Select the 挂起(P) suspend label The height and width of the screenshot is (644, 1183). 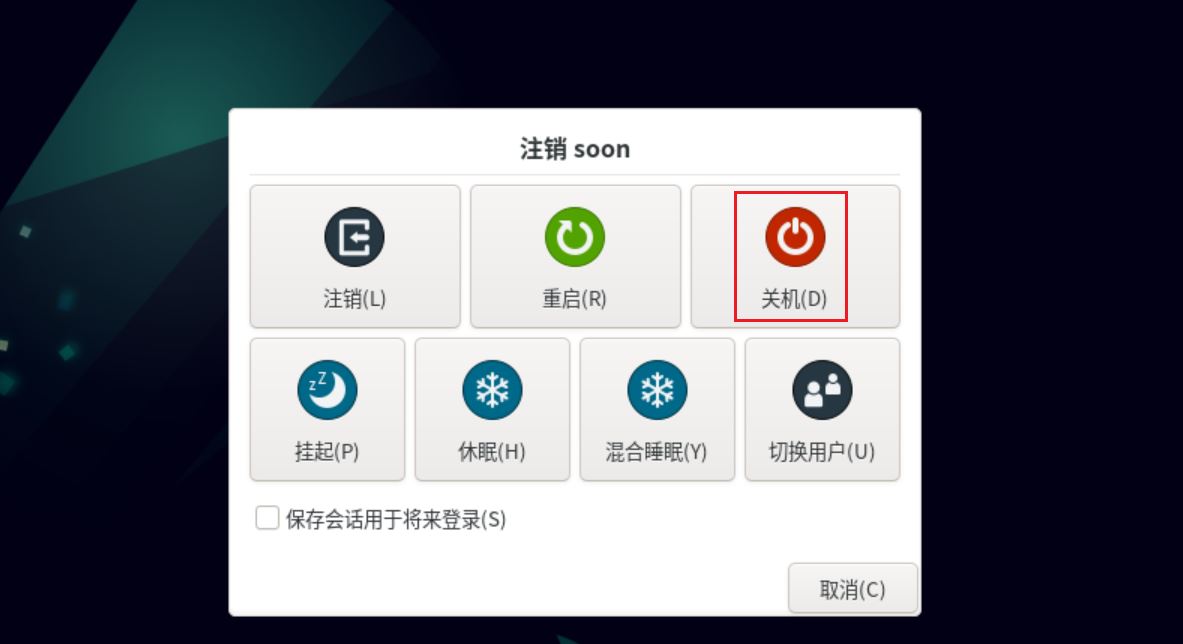point(327,452)
